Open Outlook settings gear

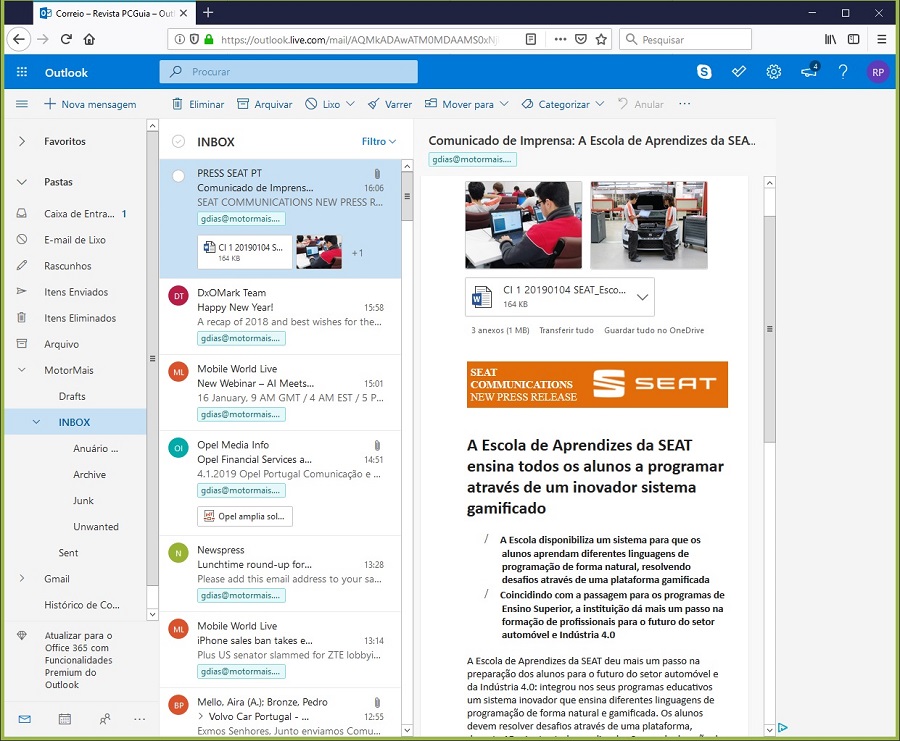coord(773,72)
